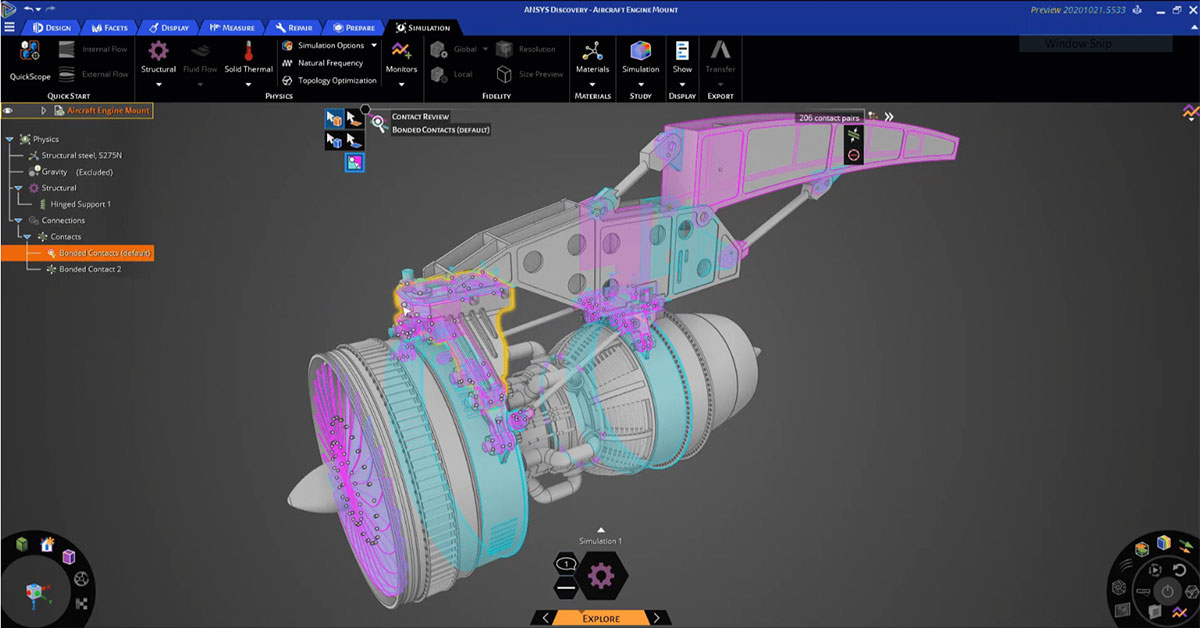
Task: Switch to the Design tab
Action: 55,27
